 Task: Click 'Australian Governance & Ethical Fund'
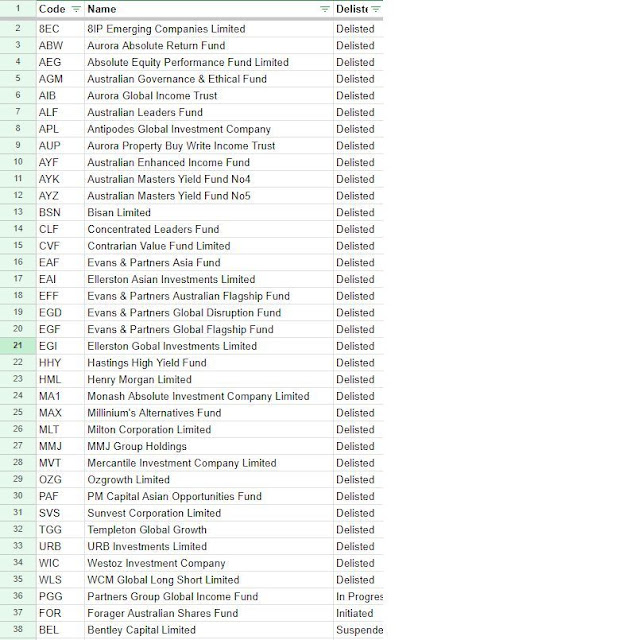(x=209, y=79)
